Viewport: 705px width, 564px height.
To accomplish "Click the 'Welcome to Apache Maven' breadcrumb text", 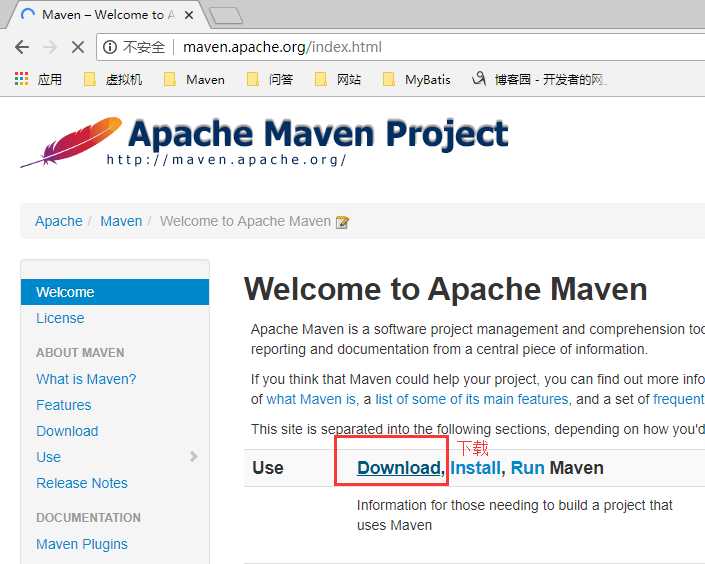I will click(245, 221).
